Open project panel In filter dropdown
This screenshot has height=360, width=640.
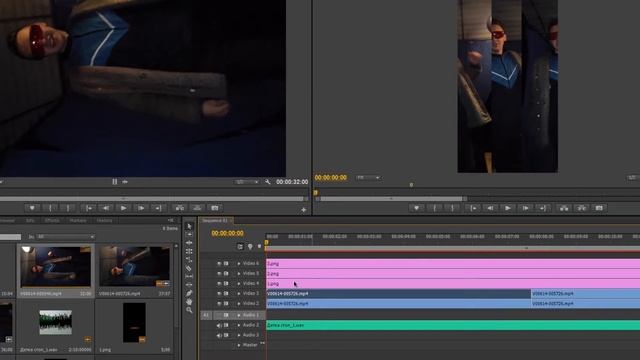pyautogui.click(x=65, y=237)
